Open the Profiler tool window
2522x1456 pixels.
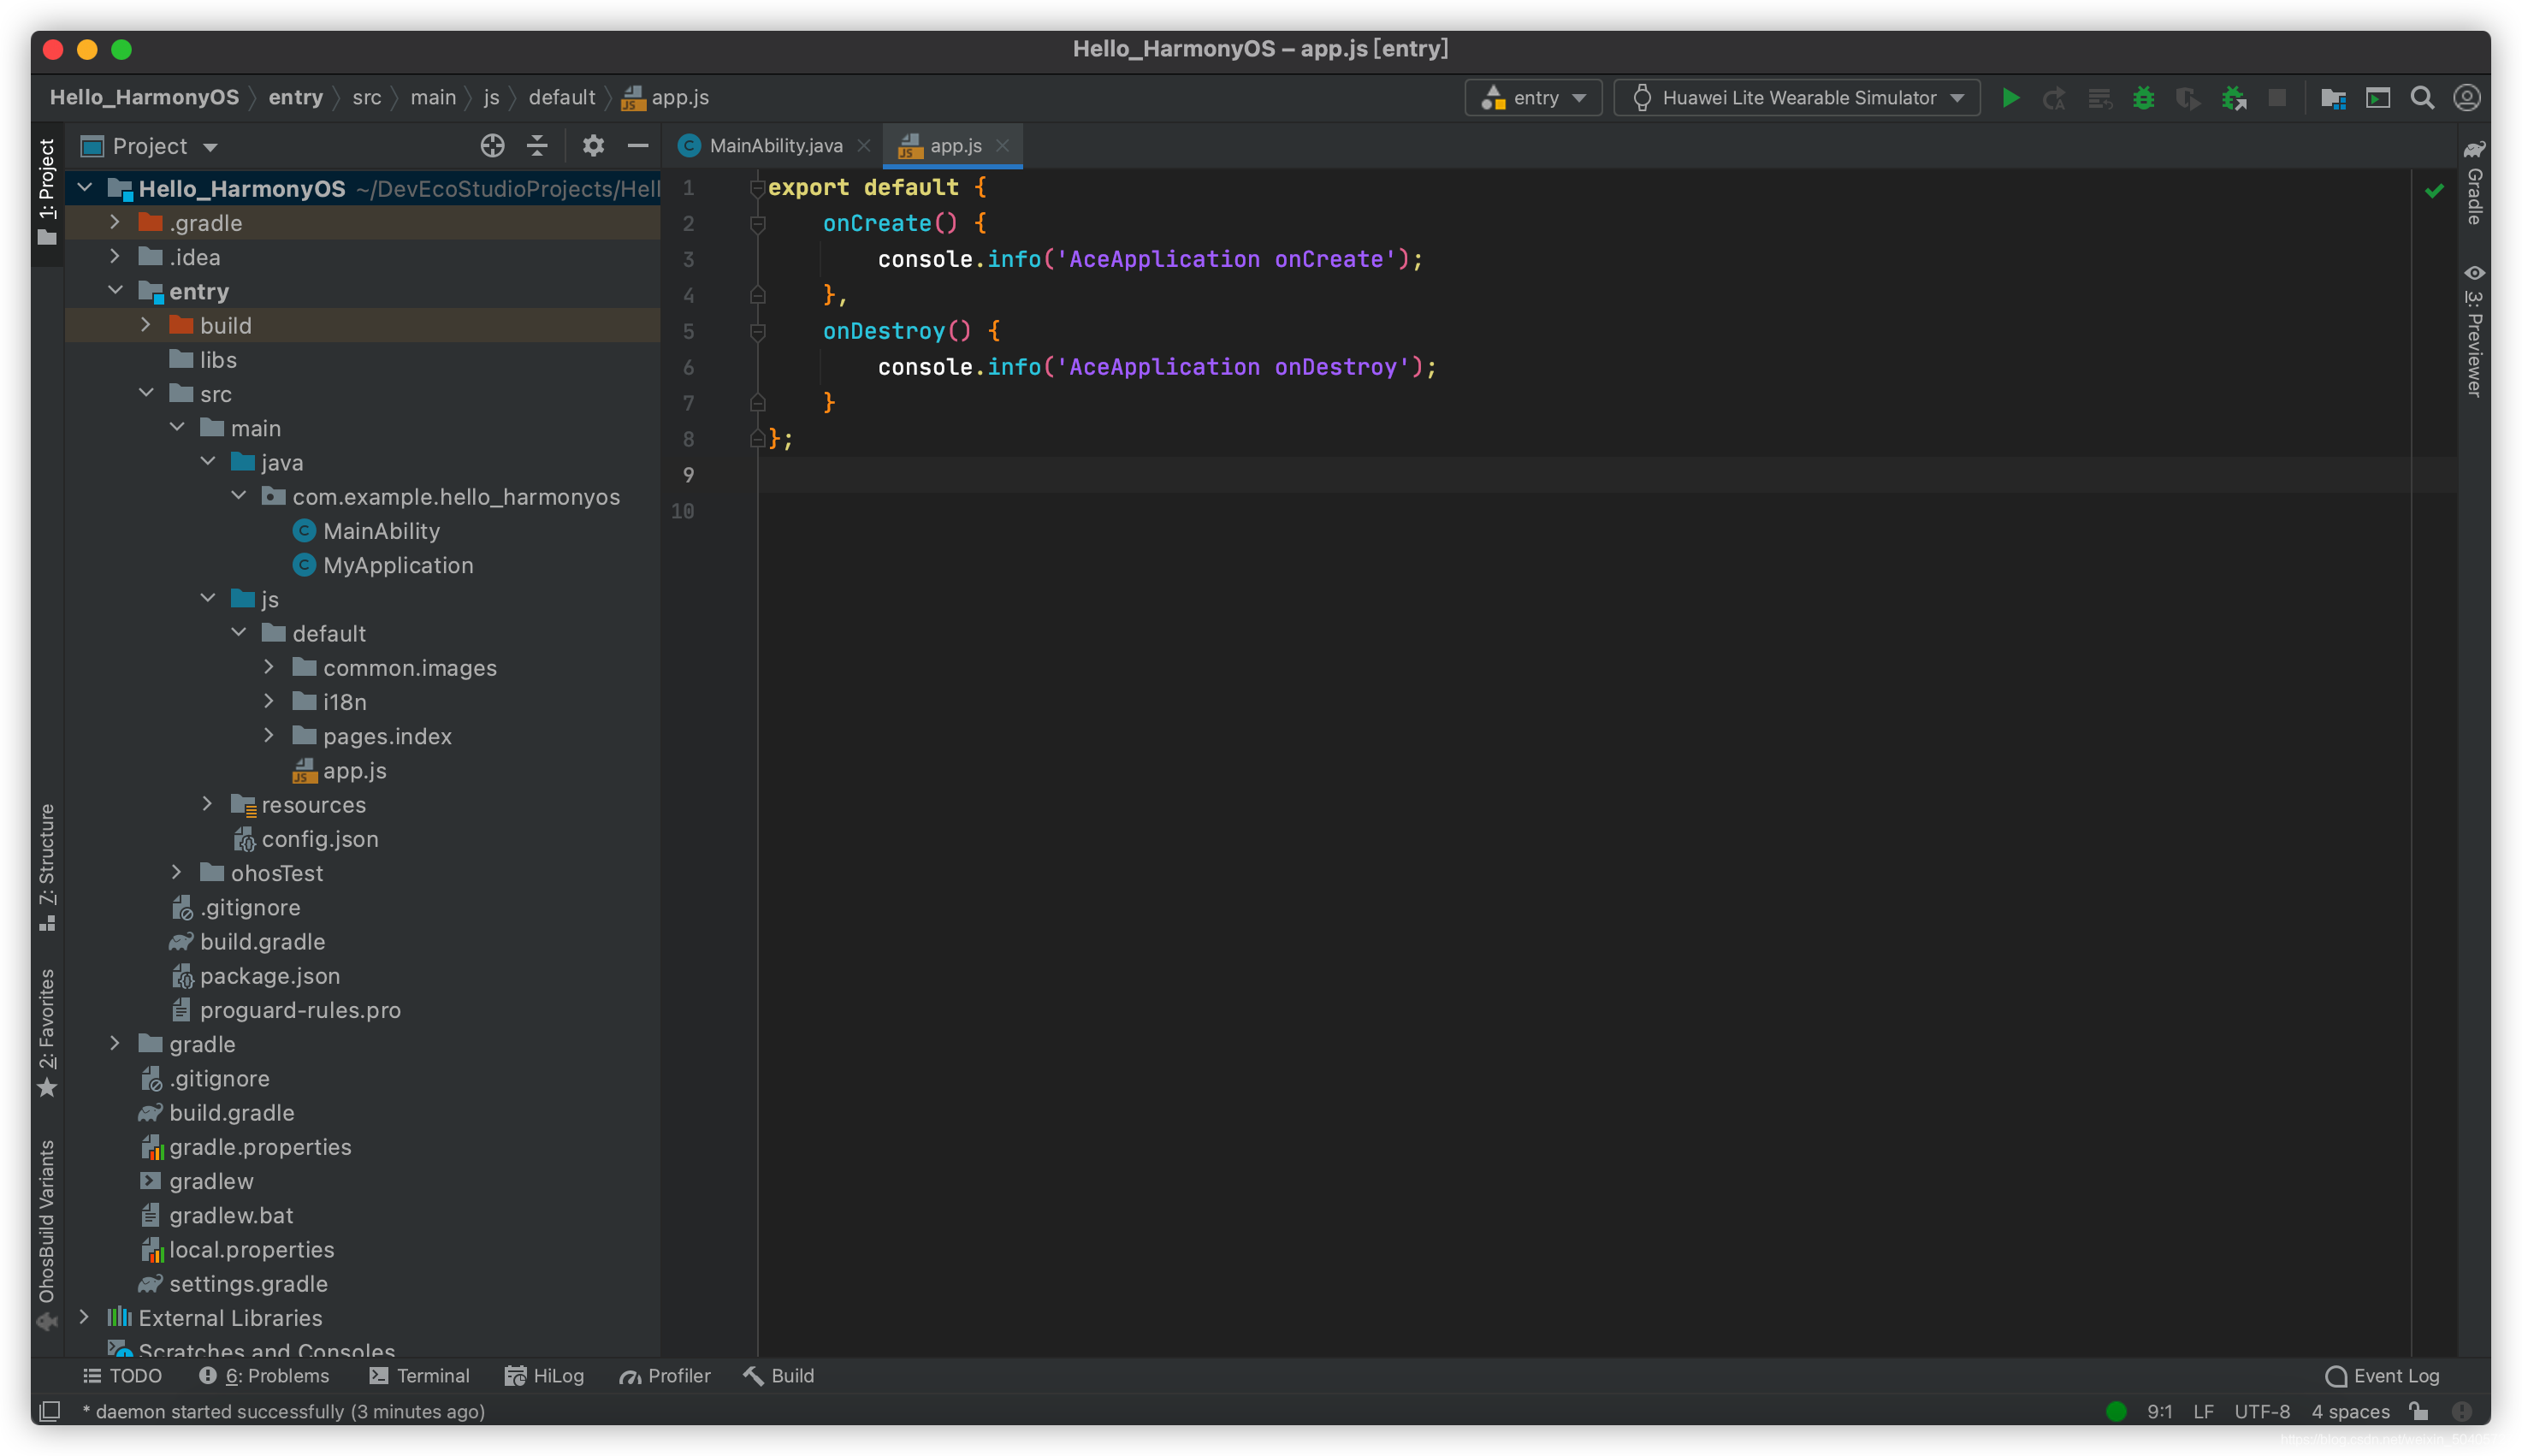click(665, 1375)
